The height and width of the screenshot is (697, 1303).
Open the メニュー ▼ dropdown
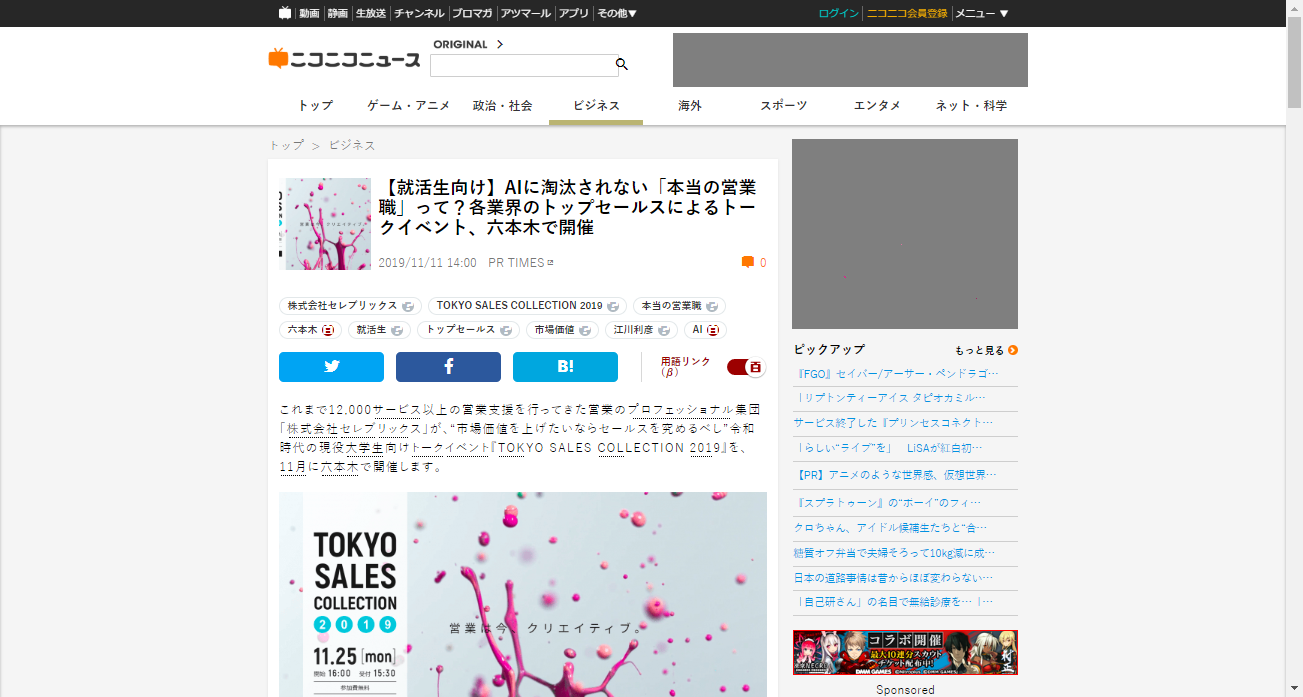tap(982, 13)
